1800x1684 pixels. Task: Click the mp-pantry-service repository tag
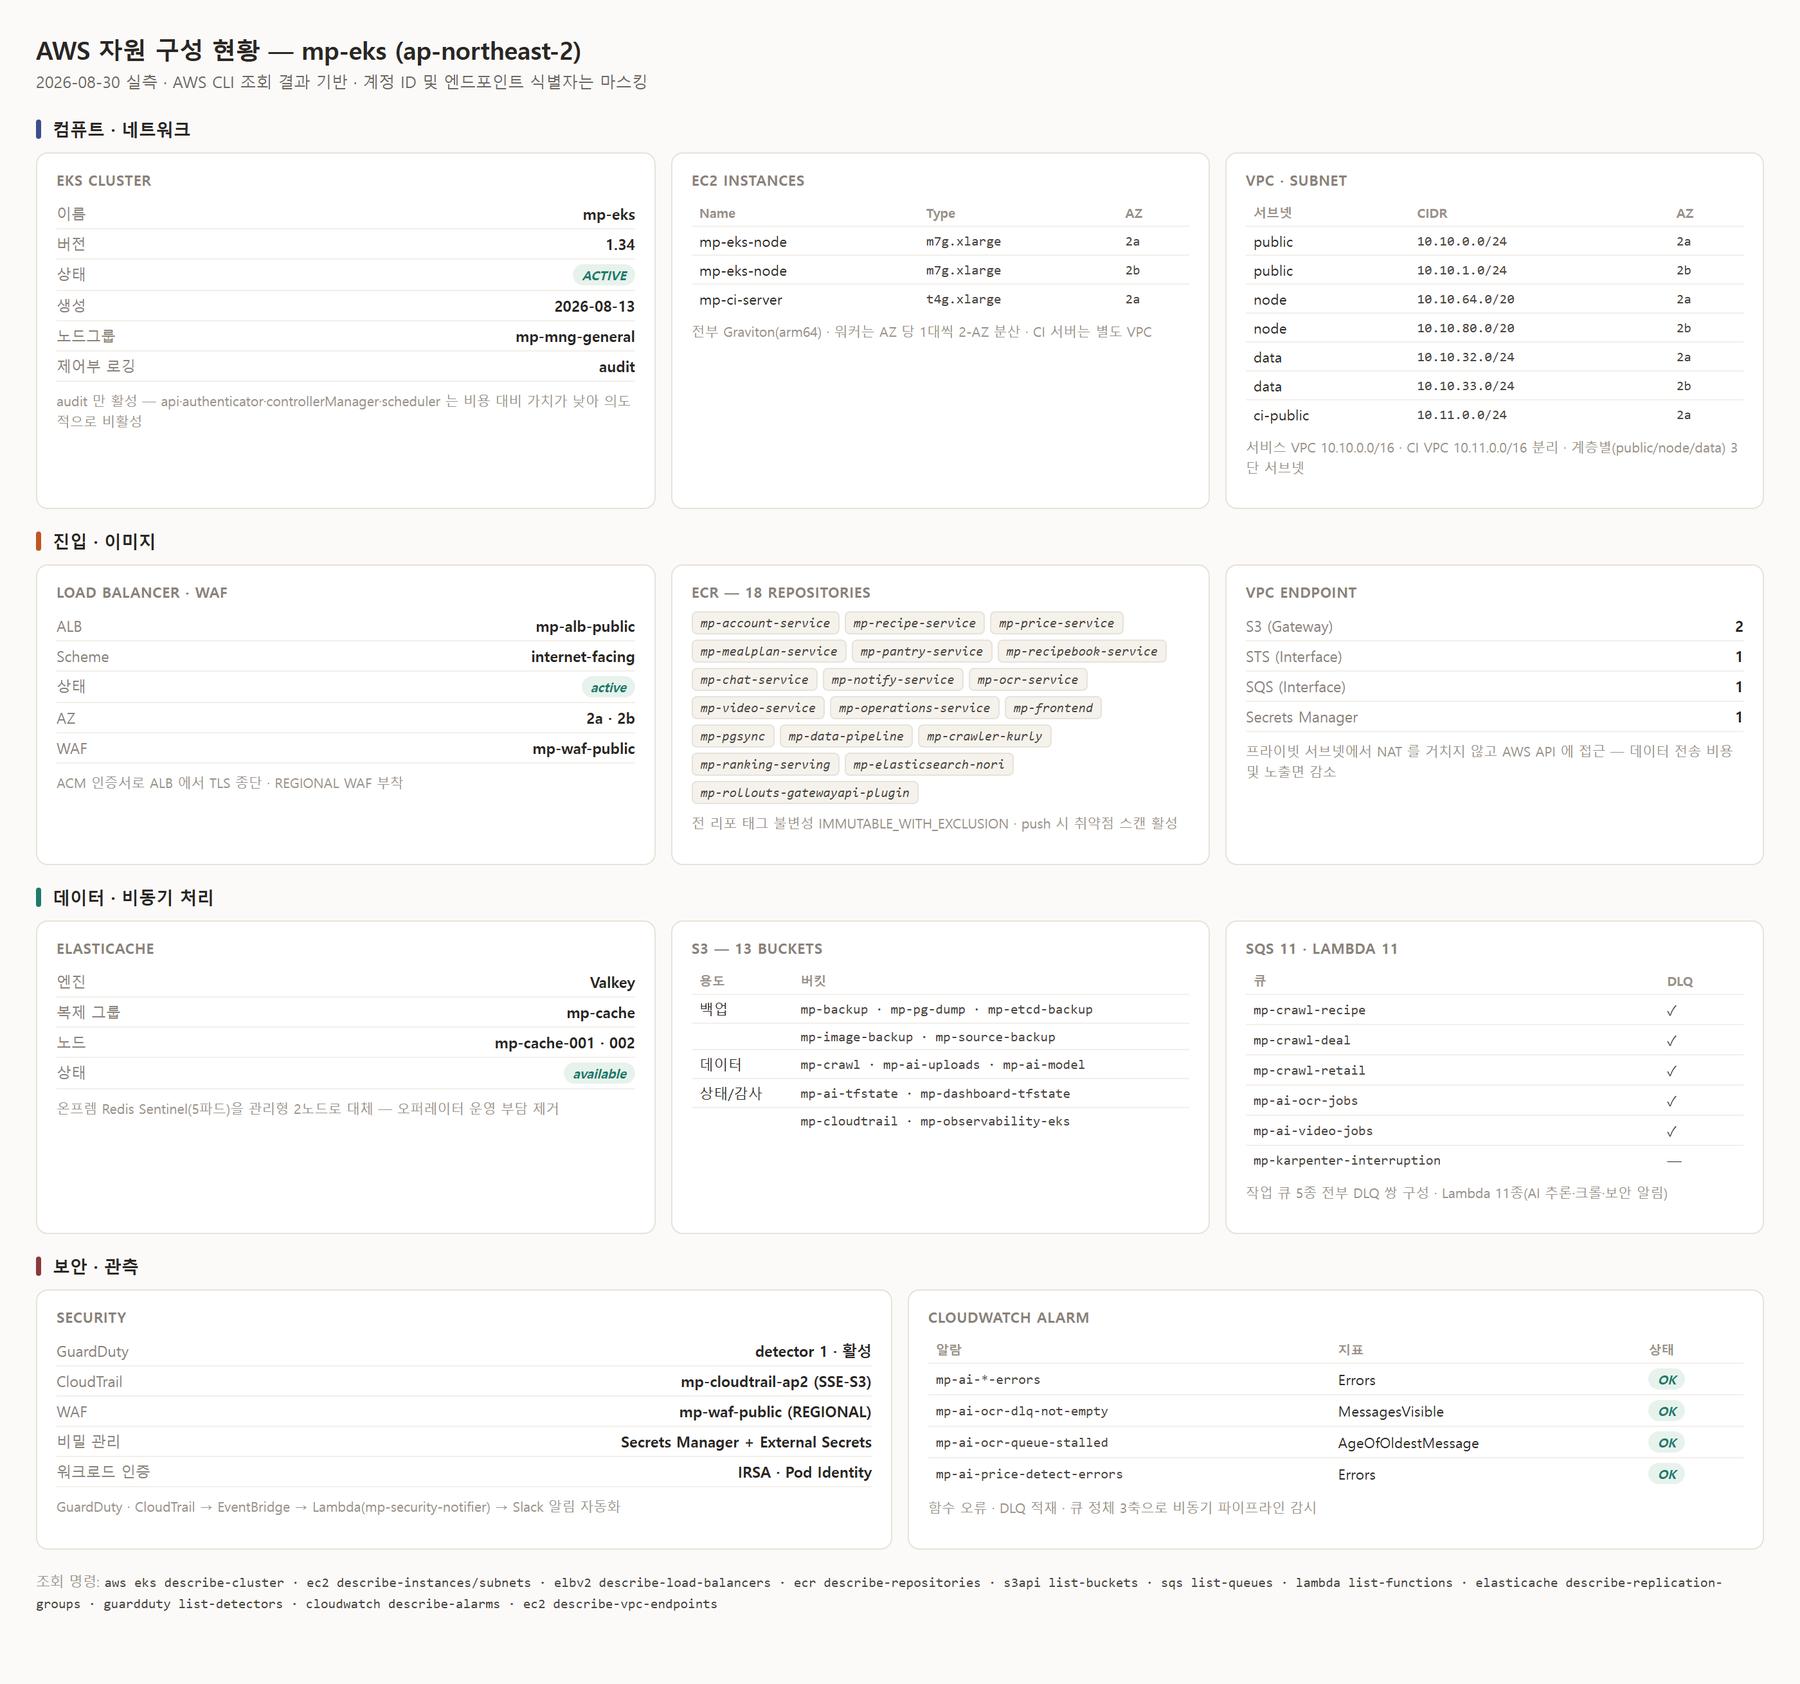(x=921, y=651)
